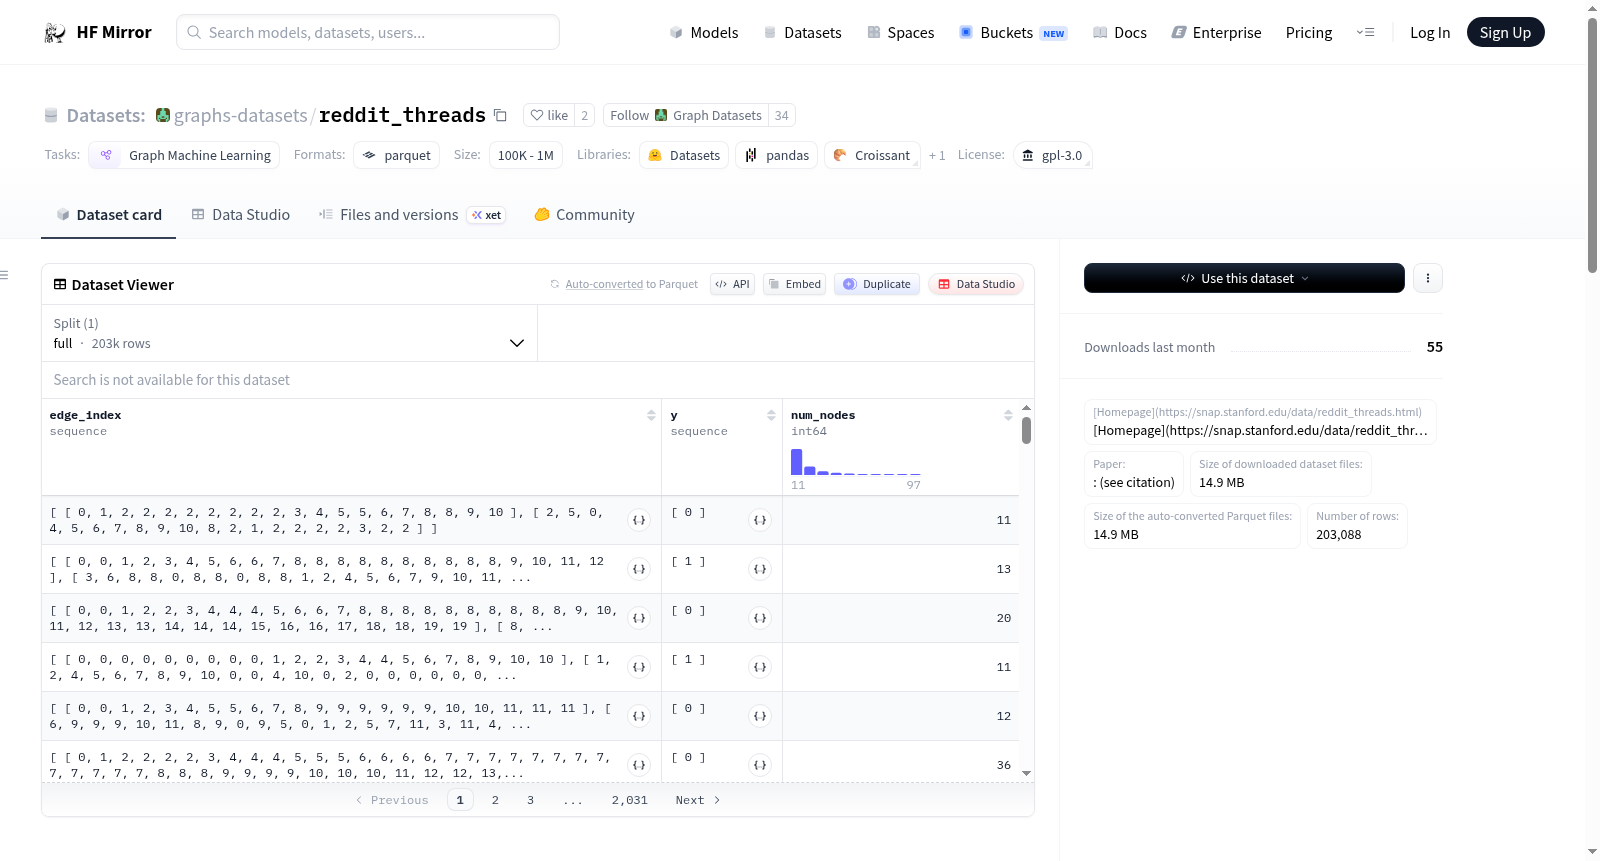This screenshot has width=1600, height=861.
Task: Filter by parquet format tag
Action: tap(397, 155)
